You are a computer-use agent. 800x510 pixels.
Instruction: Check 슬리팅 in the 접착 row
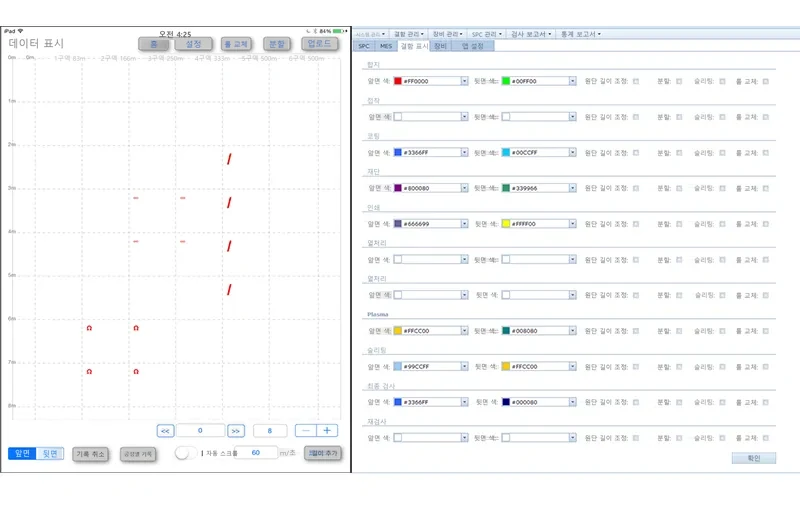722,117
